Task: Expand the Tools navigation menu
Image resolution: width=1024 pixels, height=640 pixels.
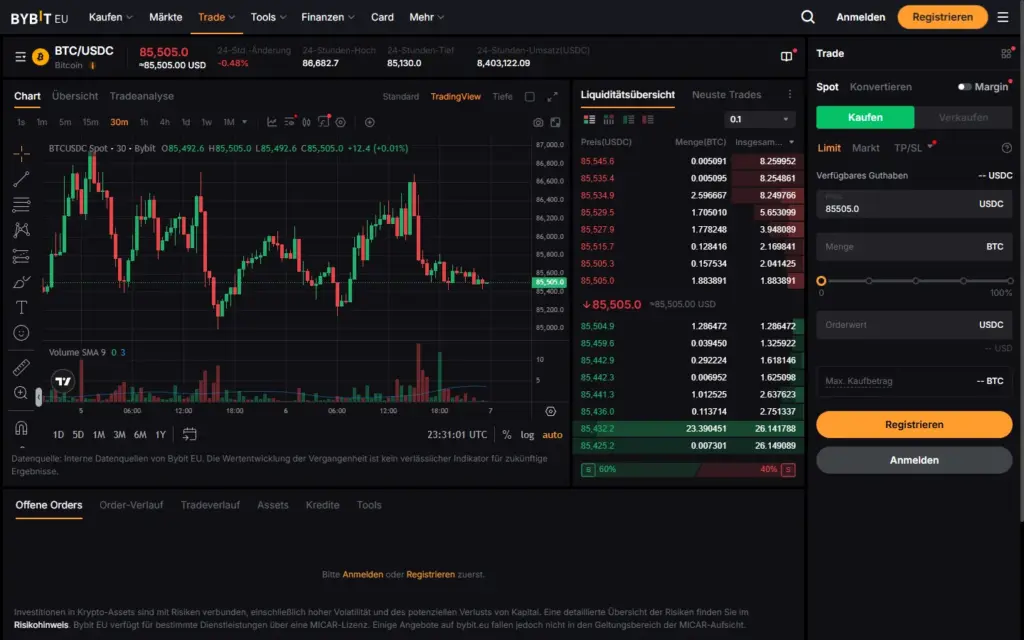Action: point(268,17)
